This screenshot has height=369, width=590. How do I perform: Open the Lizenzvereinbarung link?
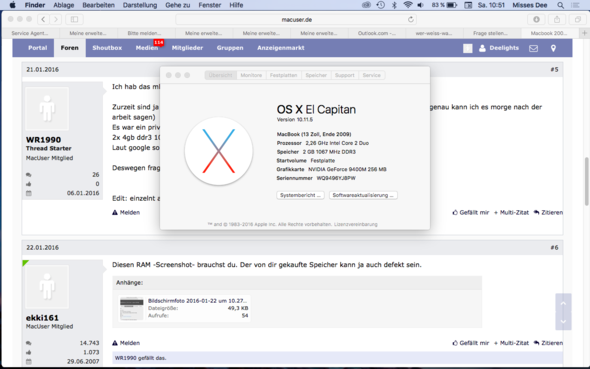click(356, 224)
